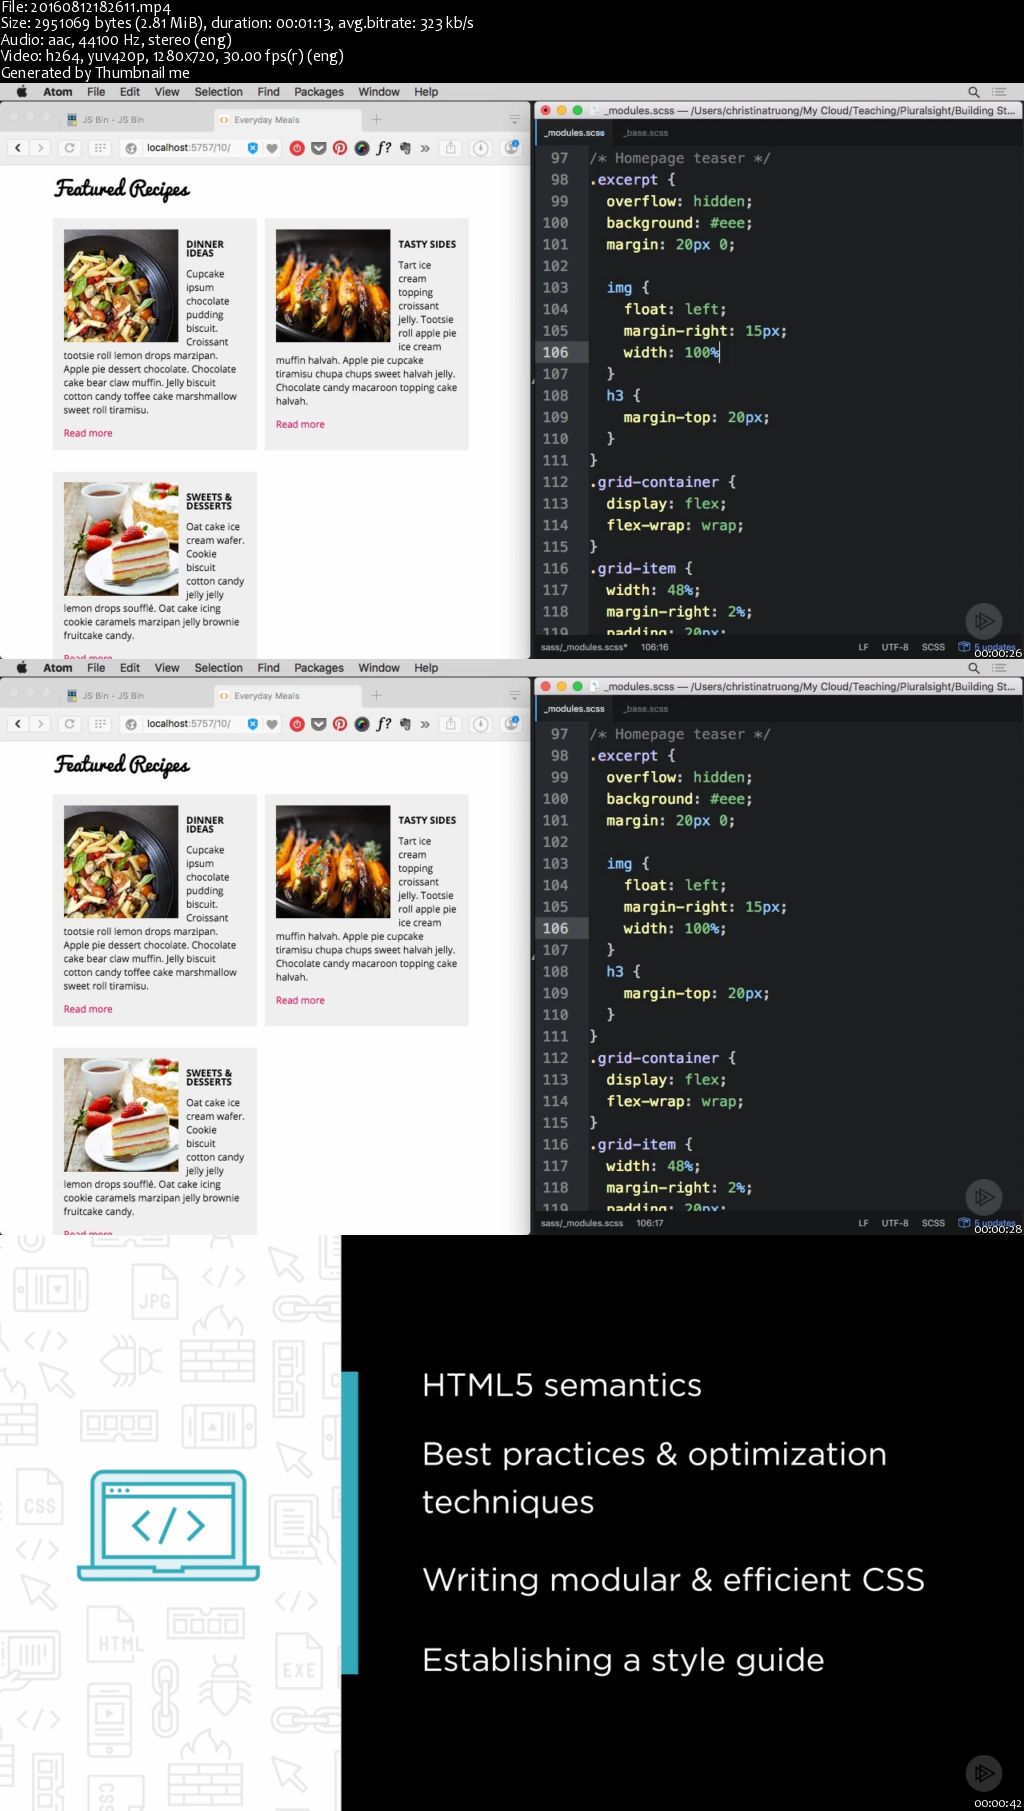
Task: Open the Share icon in the 00:00:28 frame
Action: point(451,724)
